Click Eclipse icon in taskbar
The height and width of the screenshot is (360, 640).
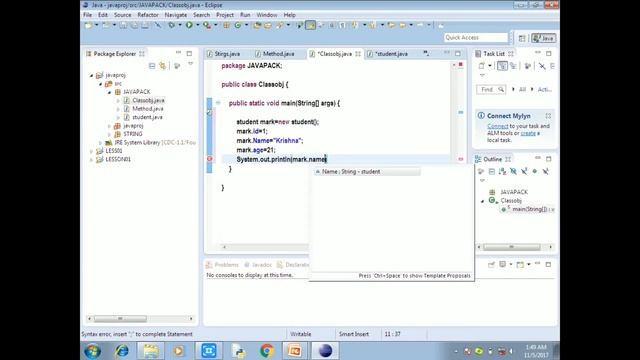pyautogui.click(x=325, y=351)
